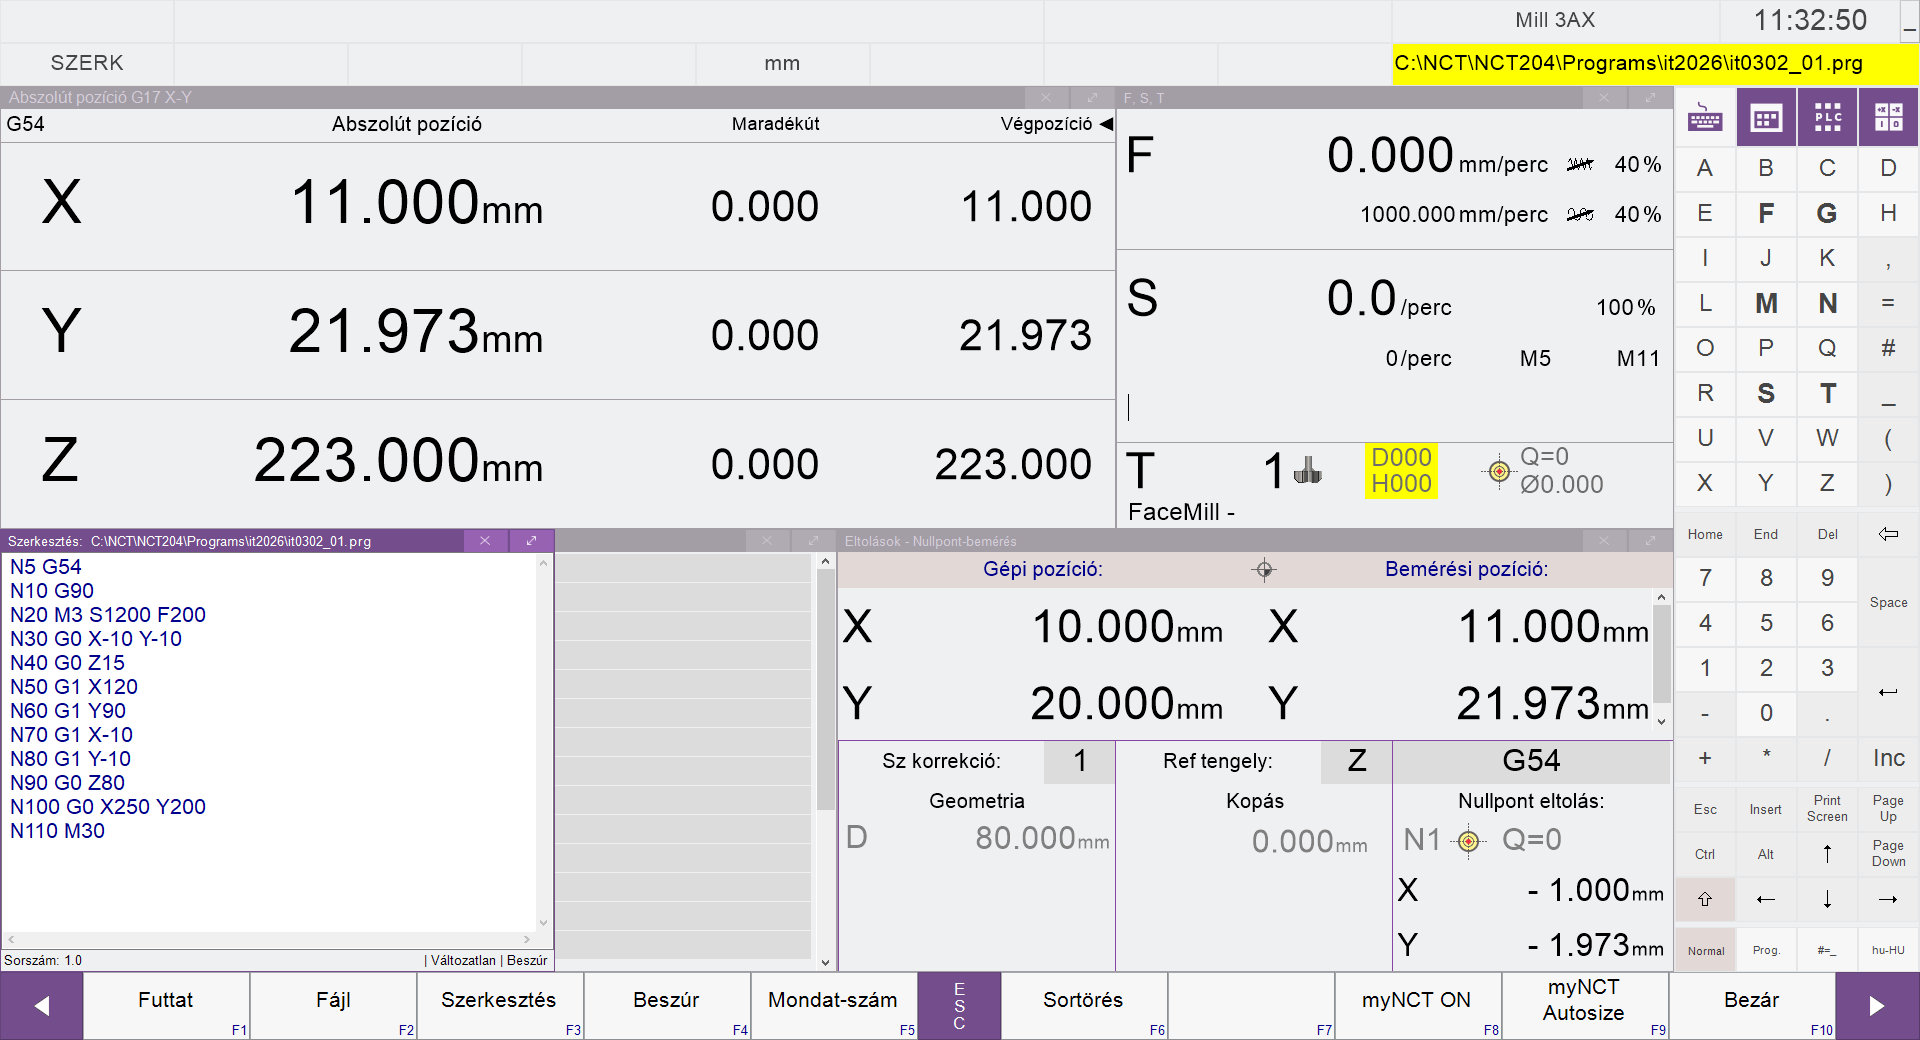
Task: Click the Sz korrekció value field
Action: 1078,762
